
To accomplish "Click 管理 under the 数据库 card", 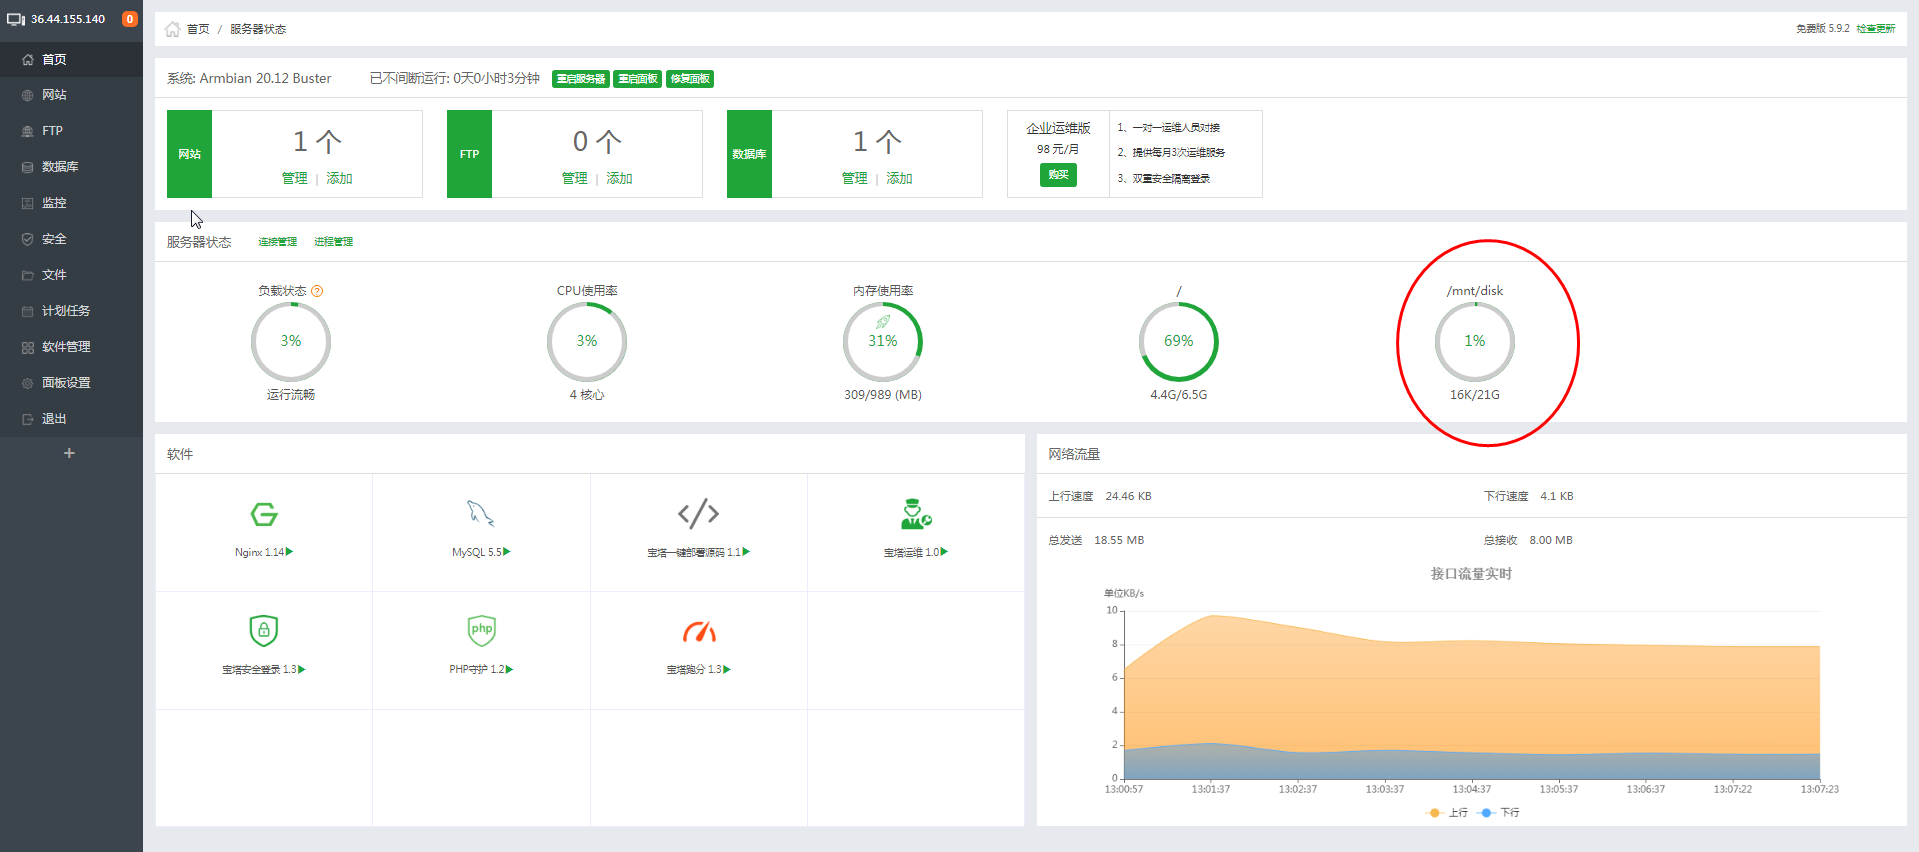I will 855,178.
